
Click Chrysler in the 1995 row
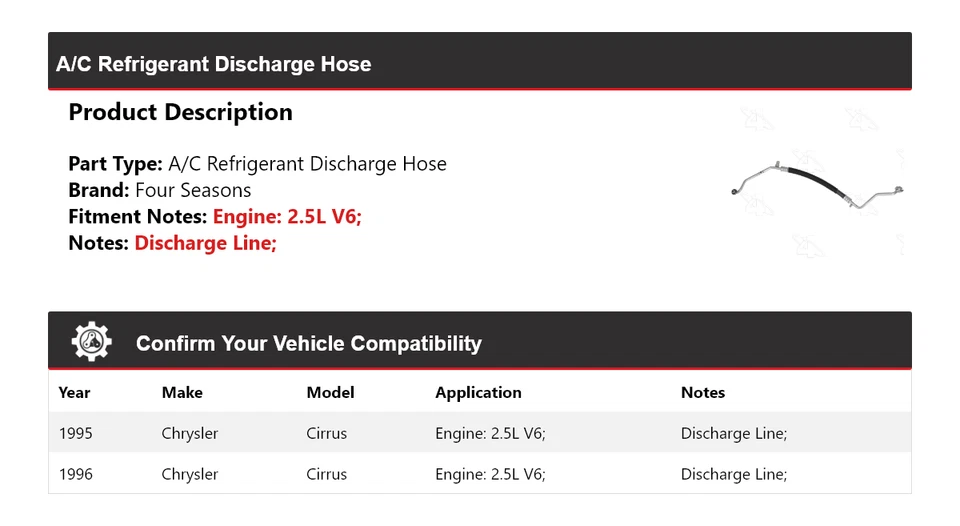tap(189, 433)
